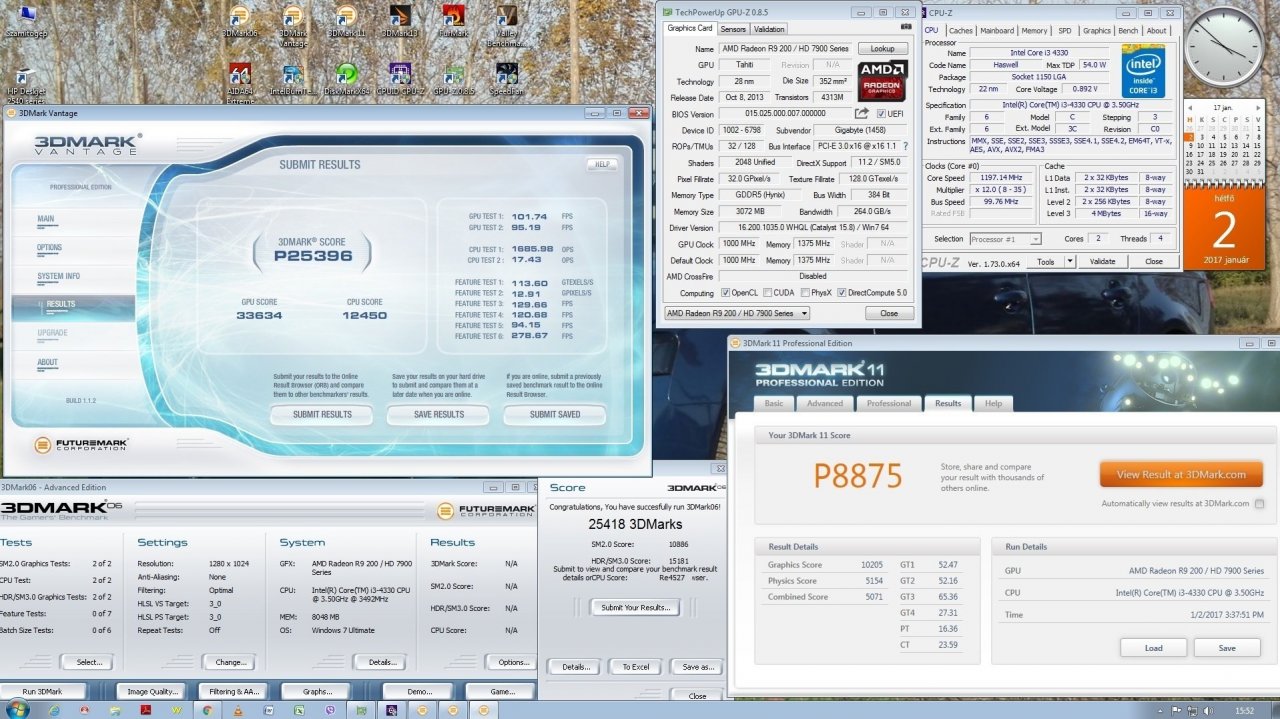
Task: Open AIDA64 Extreme desktop icon
Action: point(239,82)
